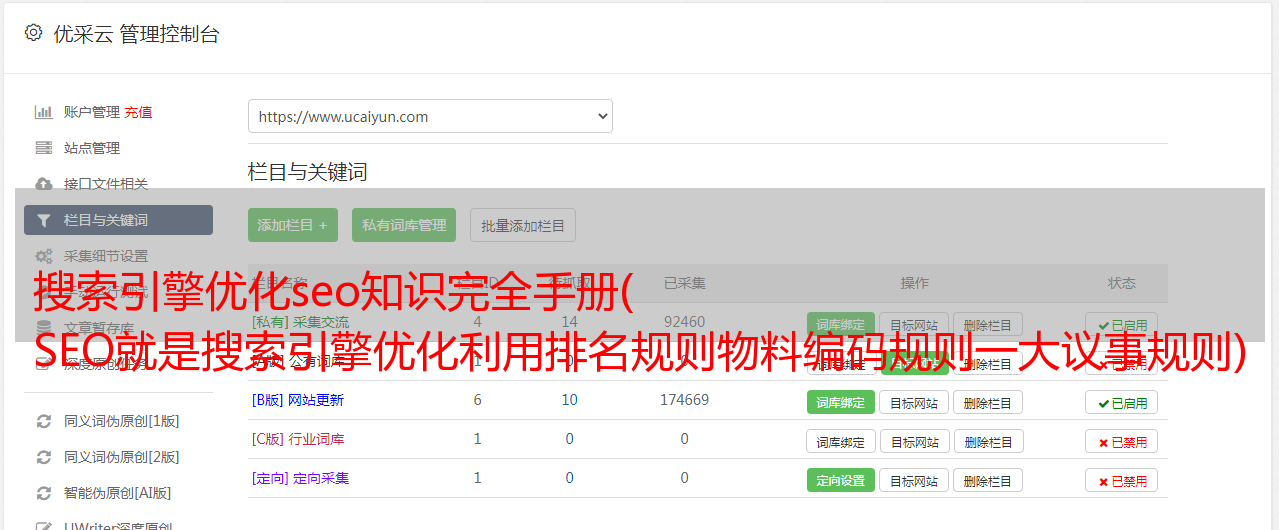Click the 批量添加栏目 button
This screenshot has width=1279, height=530.
523,225
